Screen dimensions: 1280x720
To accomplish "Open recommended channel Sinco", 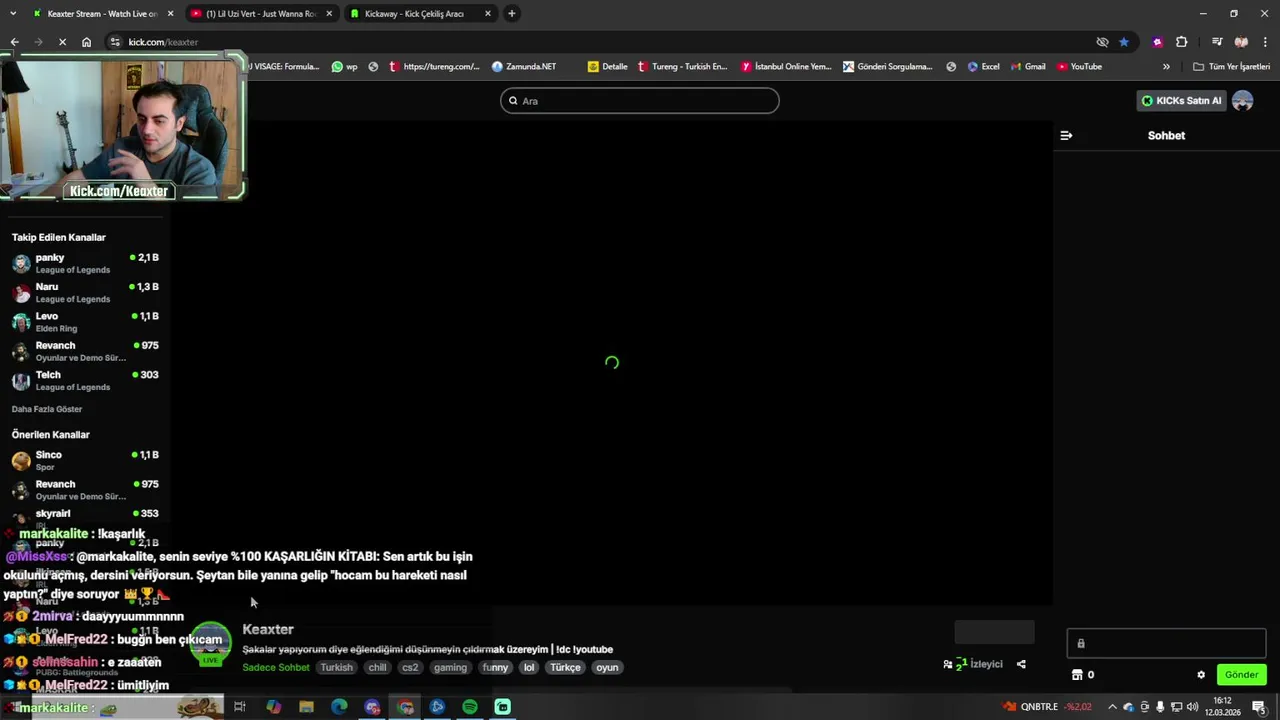I will [x=86, y=460].
